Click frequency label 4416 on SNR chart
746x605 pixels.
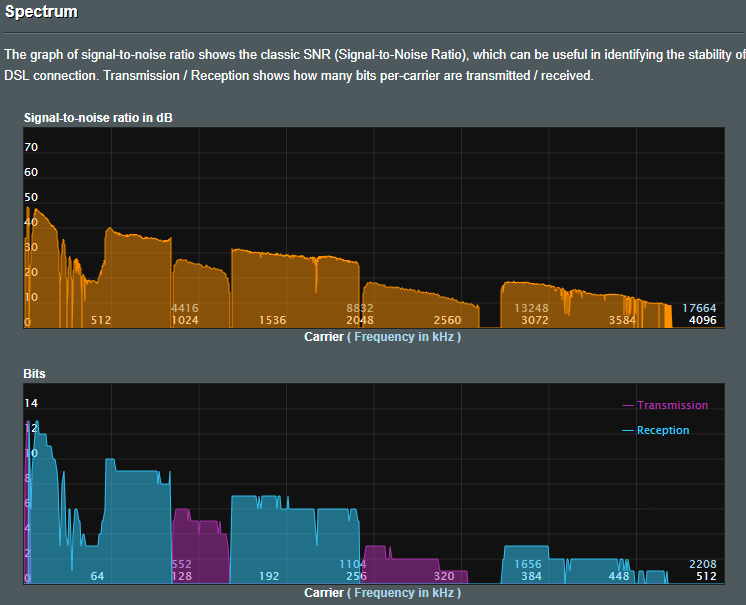[x=185, y=308]
